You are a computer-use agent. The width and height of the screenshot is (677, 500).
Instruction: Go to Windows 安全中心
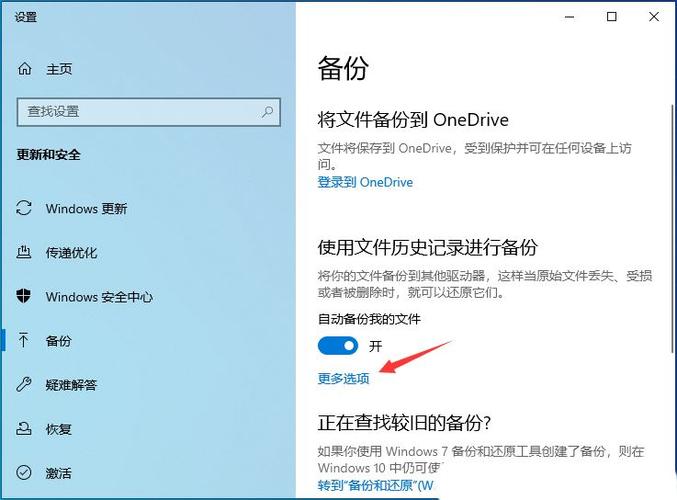(99, 297)
